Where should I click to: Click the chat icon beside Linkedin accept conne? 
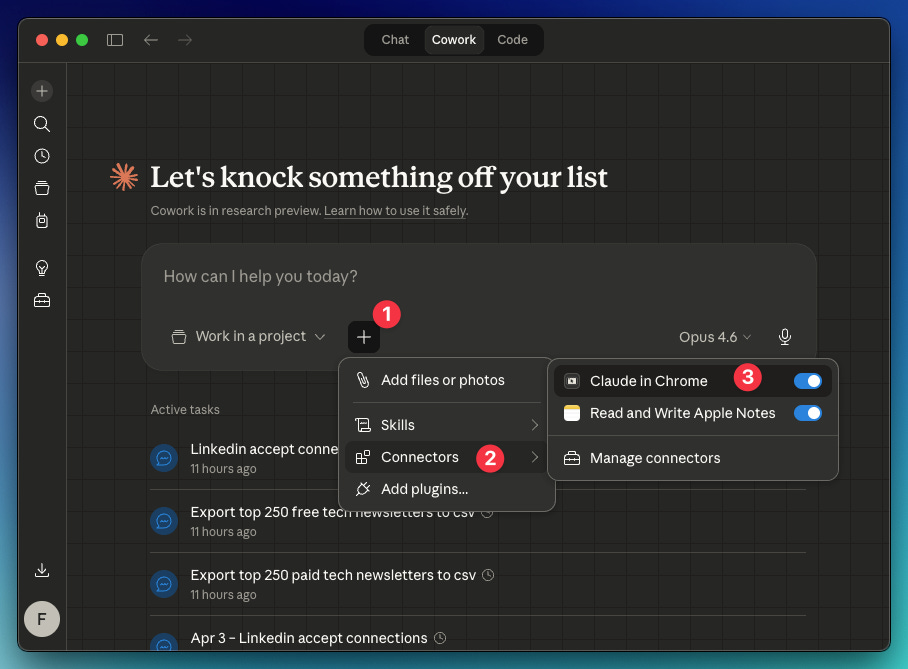[x=164, y=458]
